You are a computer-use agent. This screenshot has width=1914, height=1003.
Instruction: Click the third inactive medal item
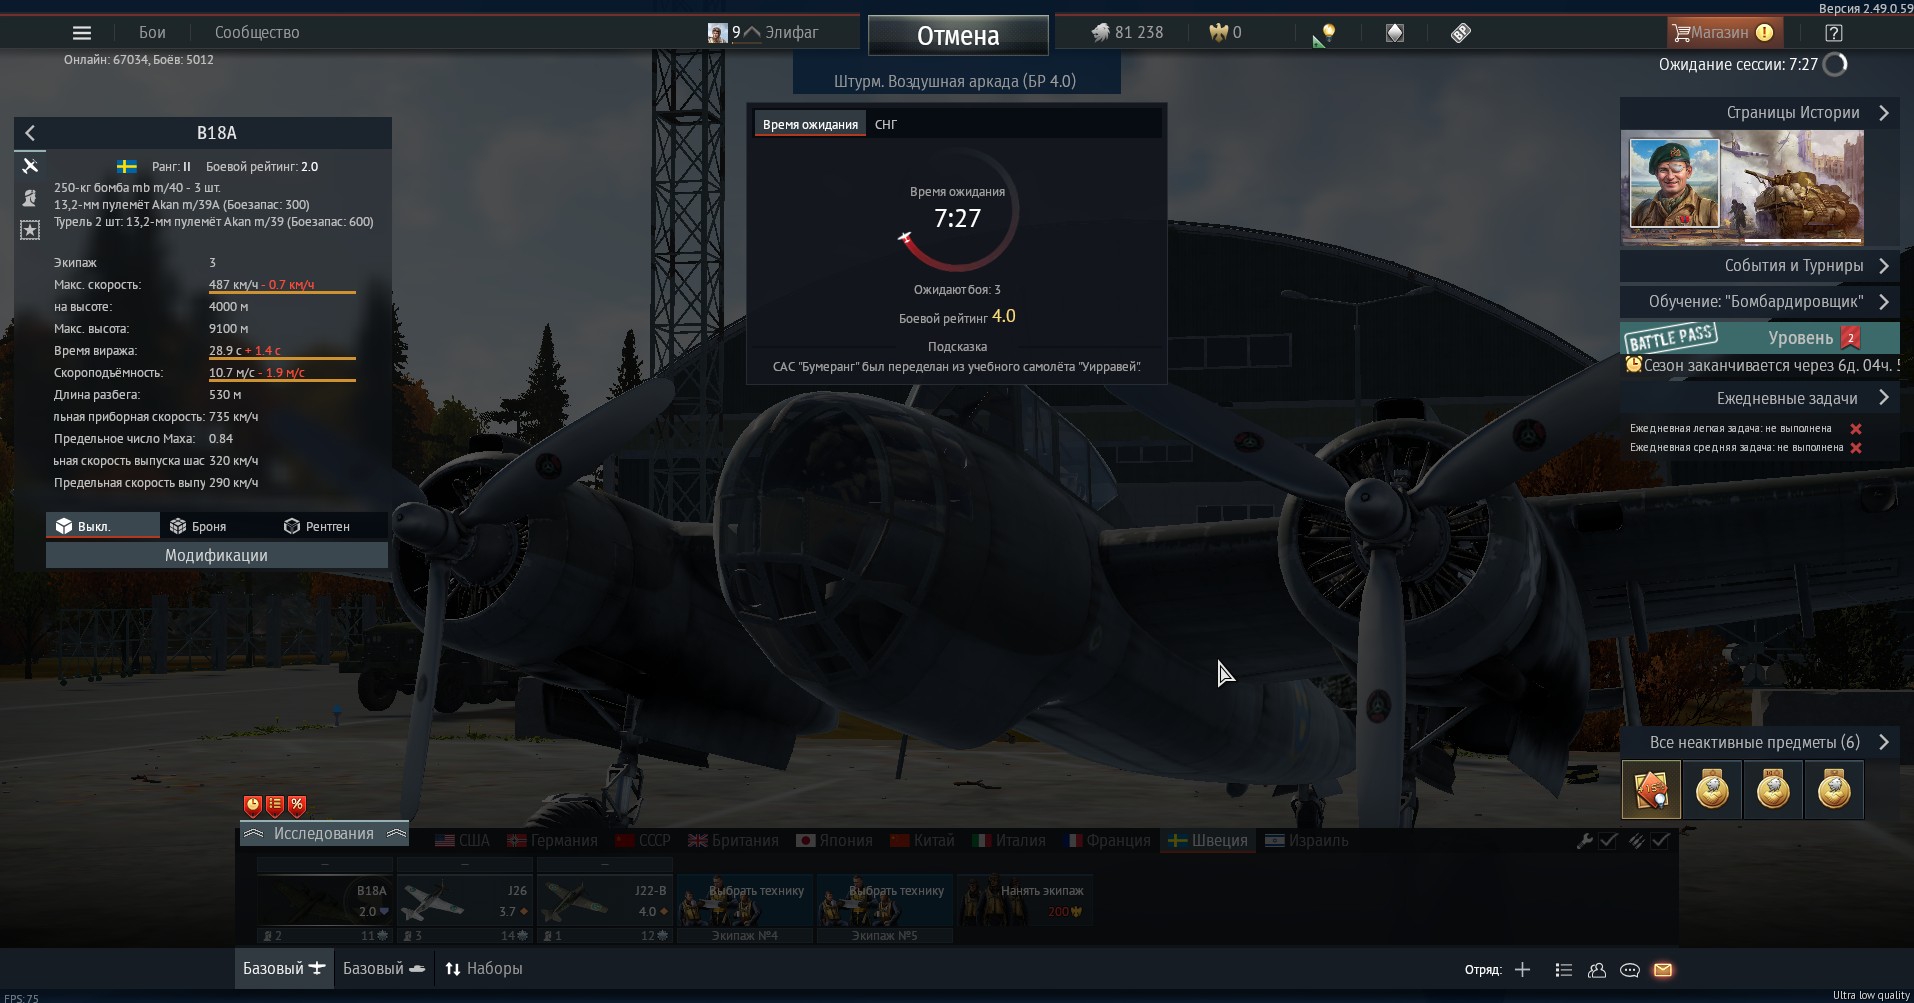click(1773, 790)
